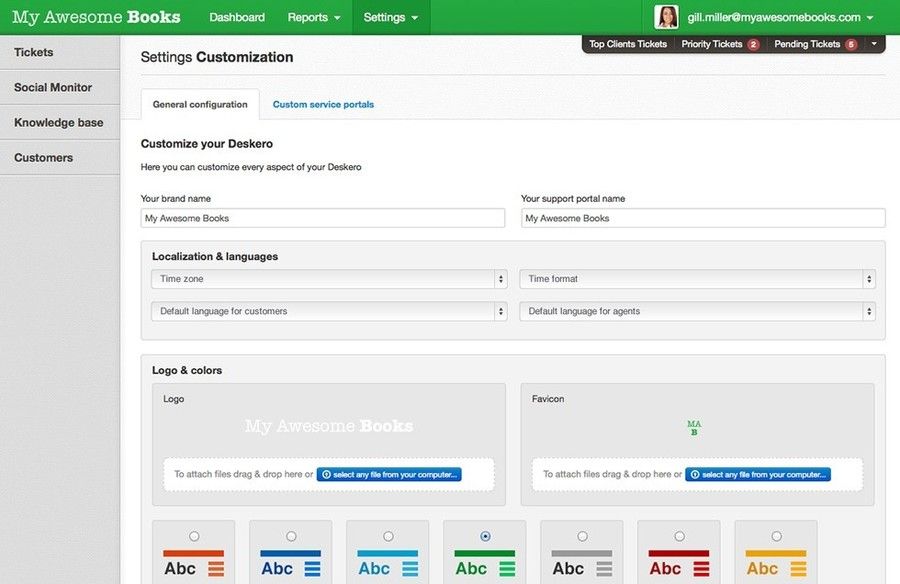The height and width of the screenshot is (584, 900).
Task: Click the orange theme hamburger icon
Action: (216, 568)
